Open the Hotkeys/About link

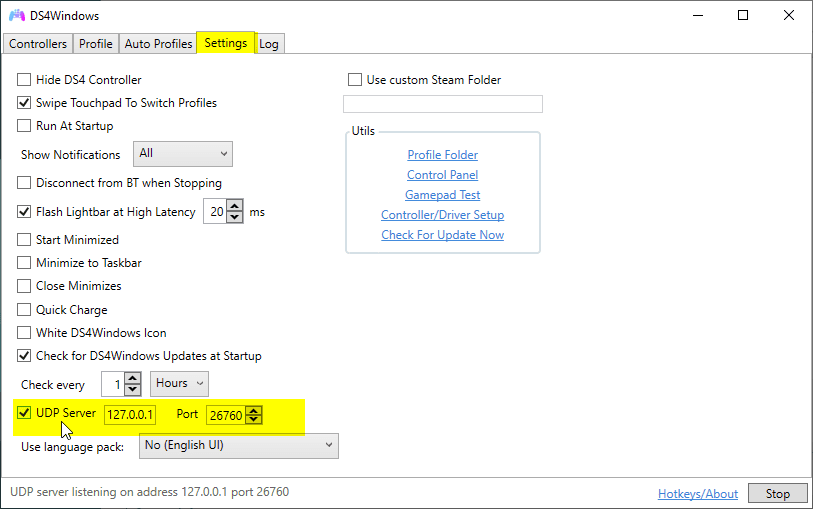(697, 494)
